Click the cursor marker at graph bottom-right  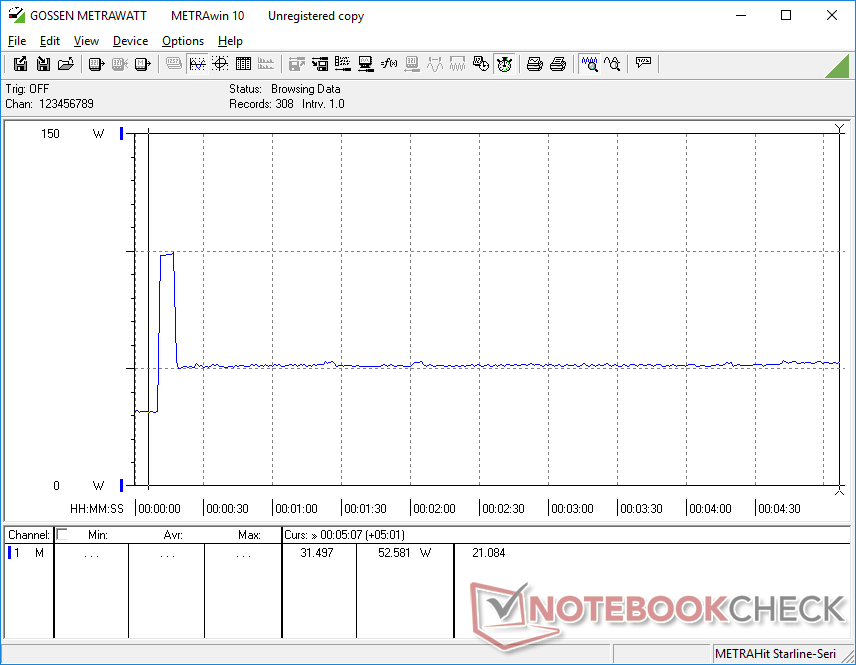click(840, 491)
